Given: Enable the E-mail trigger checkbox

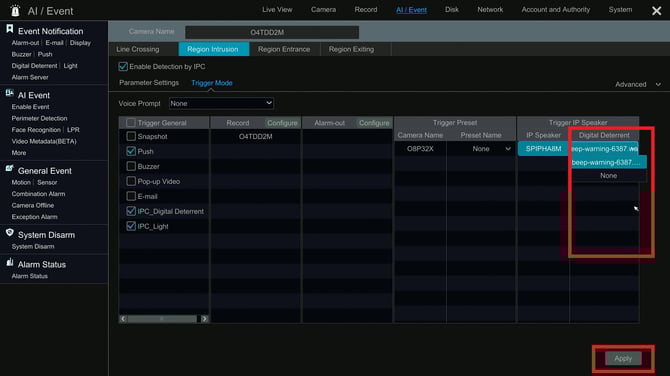Looking at the screenshot, I should [x=131, y=196].
